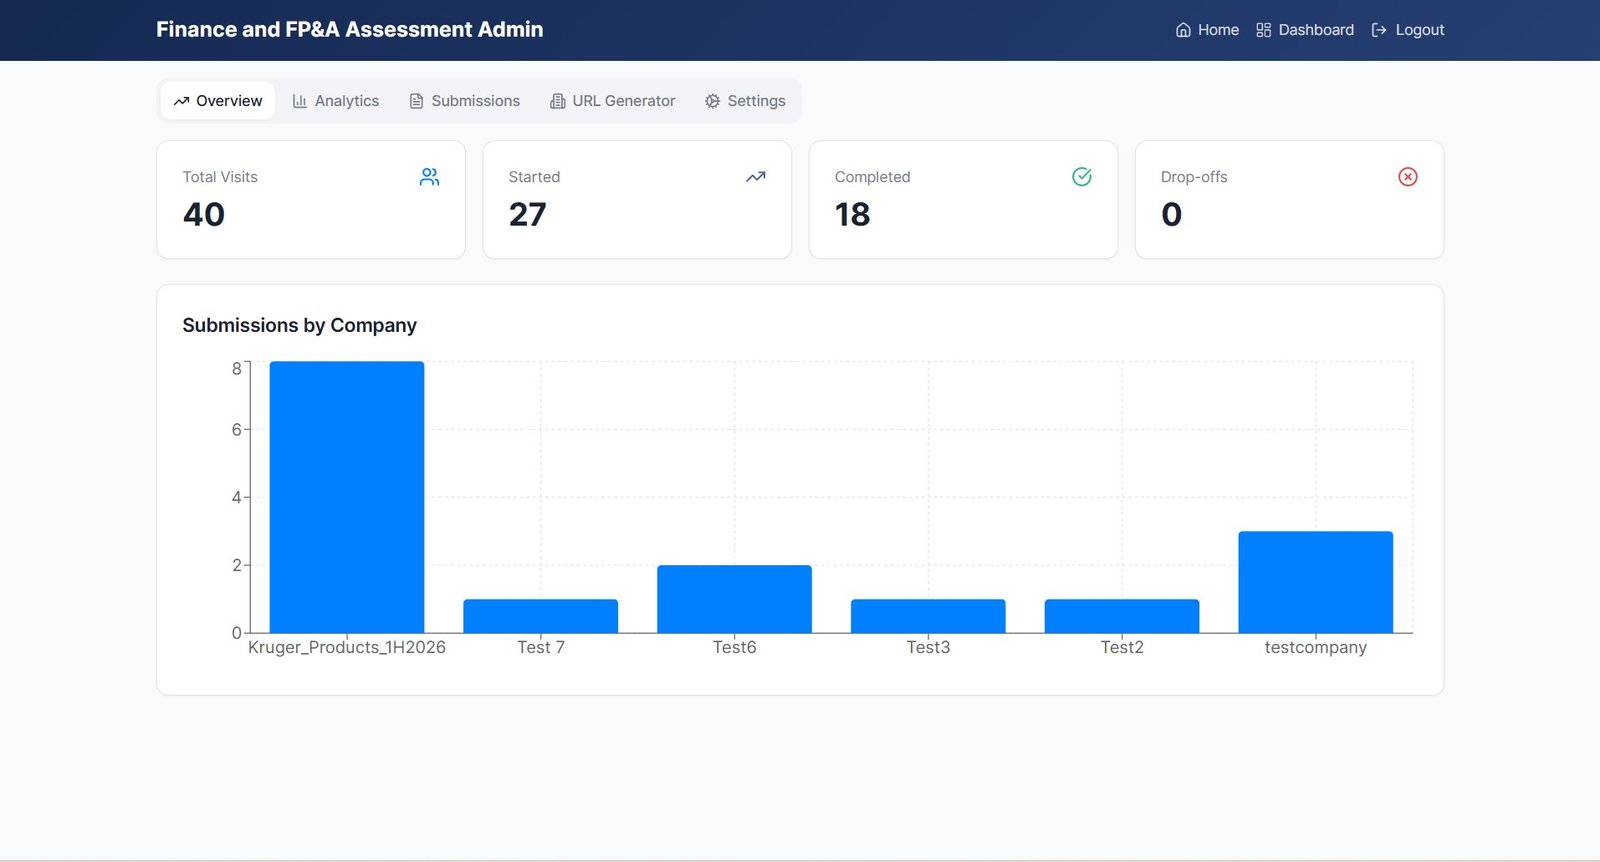Click the Drop-offs value 0
The width and height of the screenshot is (1600, 862).
(x=1172, y=214)
